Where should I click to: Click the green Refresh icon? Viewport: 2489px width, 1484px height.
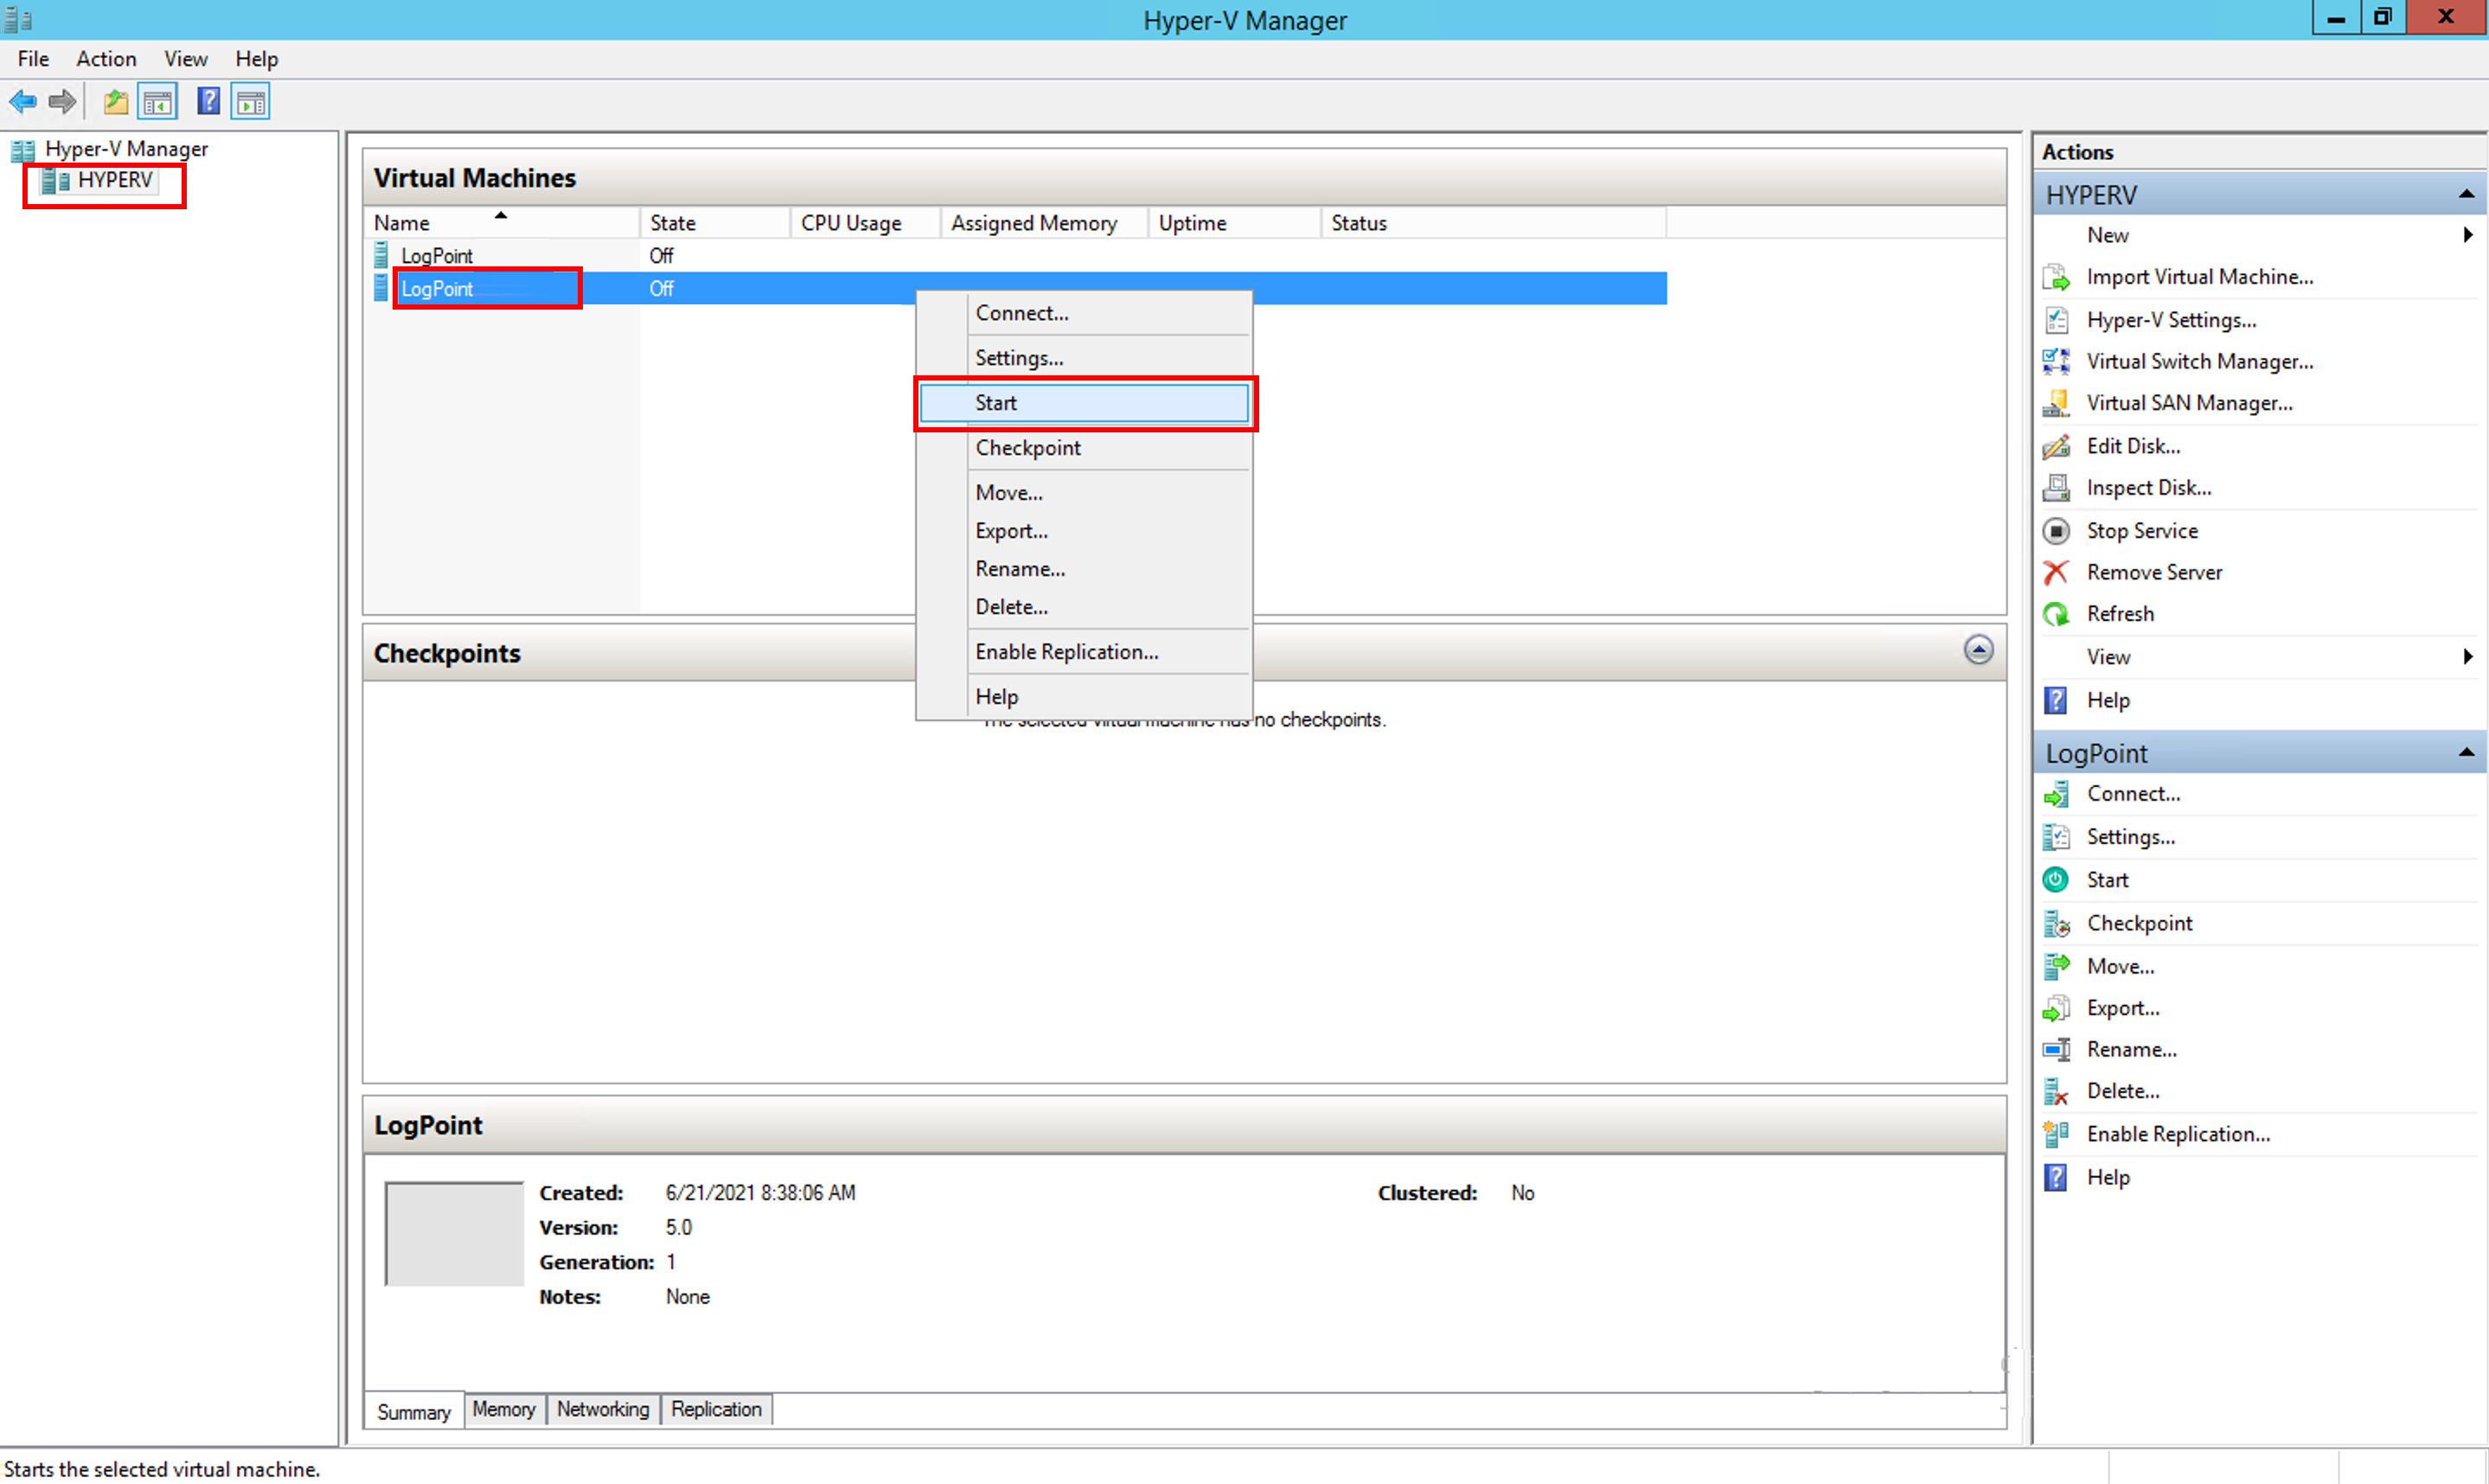pyautogui.click(x=2056, y=614)
